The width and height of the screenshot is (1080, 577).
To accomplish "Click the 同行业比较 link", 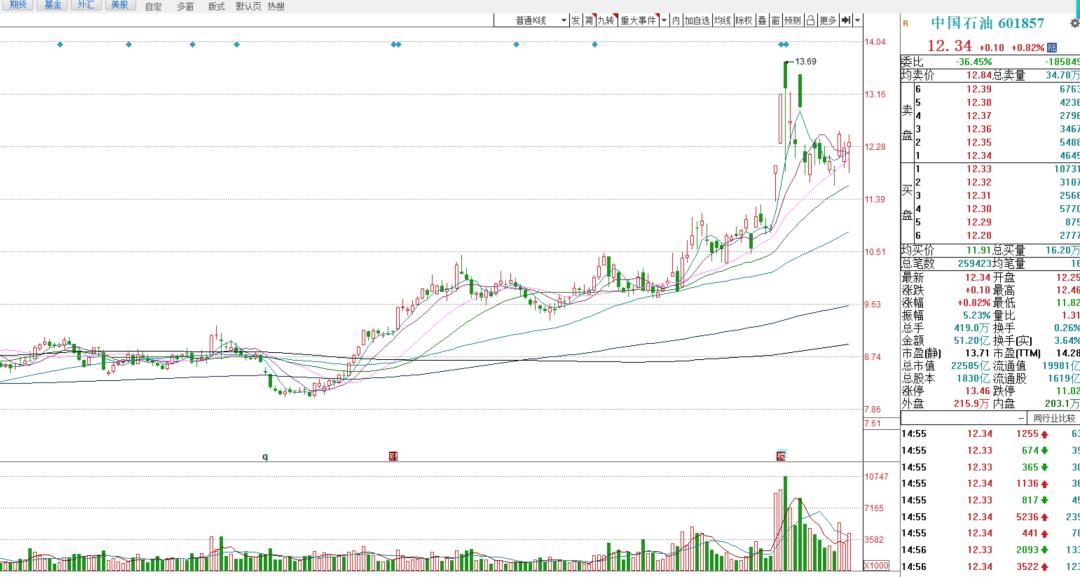I will pyautogui.click(x=1054, y=418).
